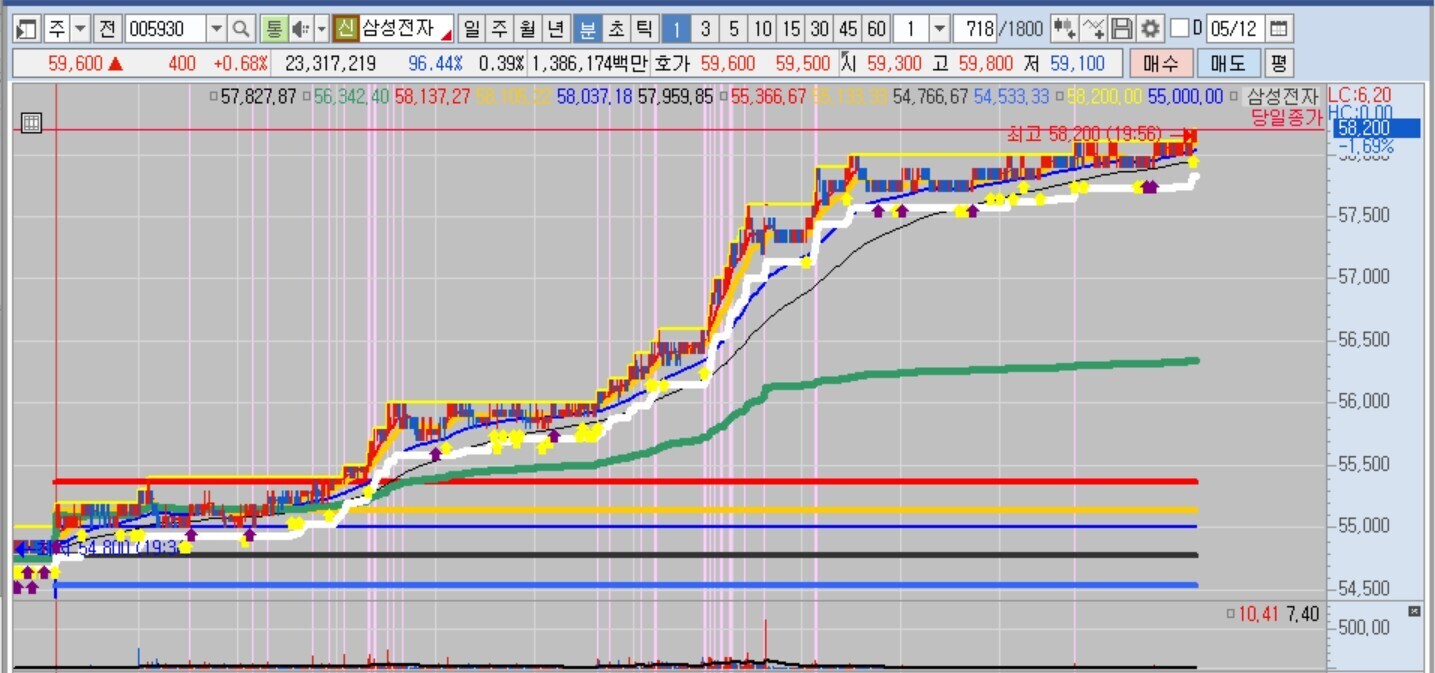Select the 3-minute interval button

coord(706,28)
